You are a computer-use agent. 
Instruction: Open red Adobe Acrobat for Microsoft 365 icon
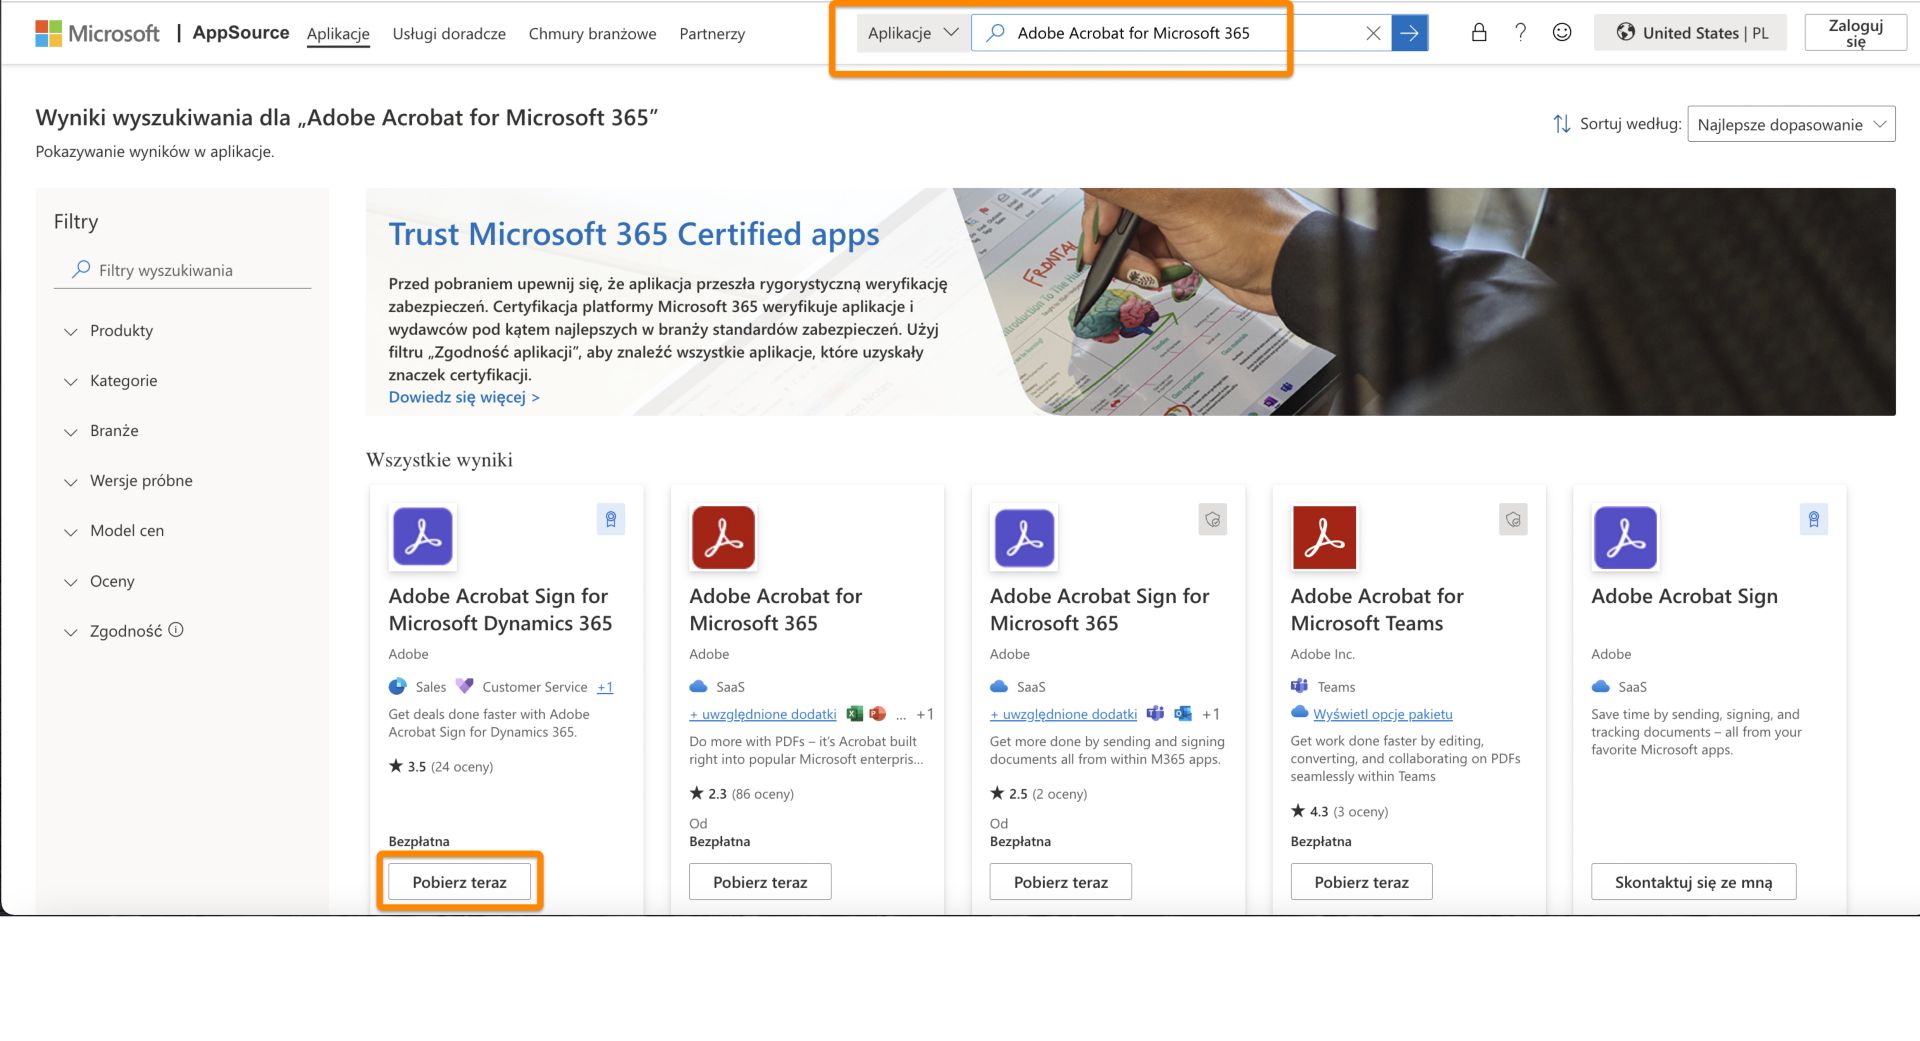[723, 537]
